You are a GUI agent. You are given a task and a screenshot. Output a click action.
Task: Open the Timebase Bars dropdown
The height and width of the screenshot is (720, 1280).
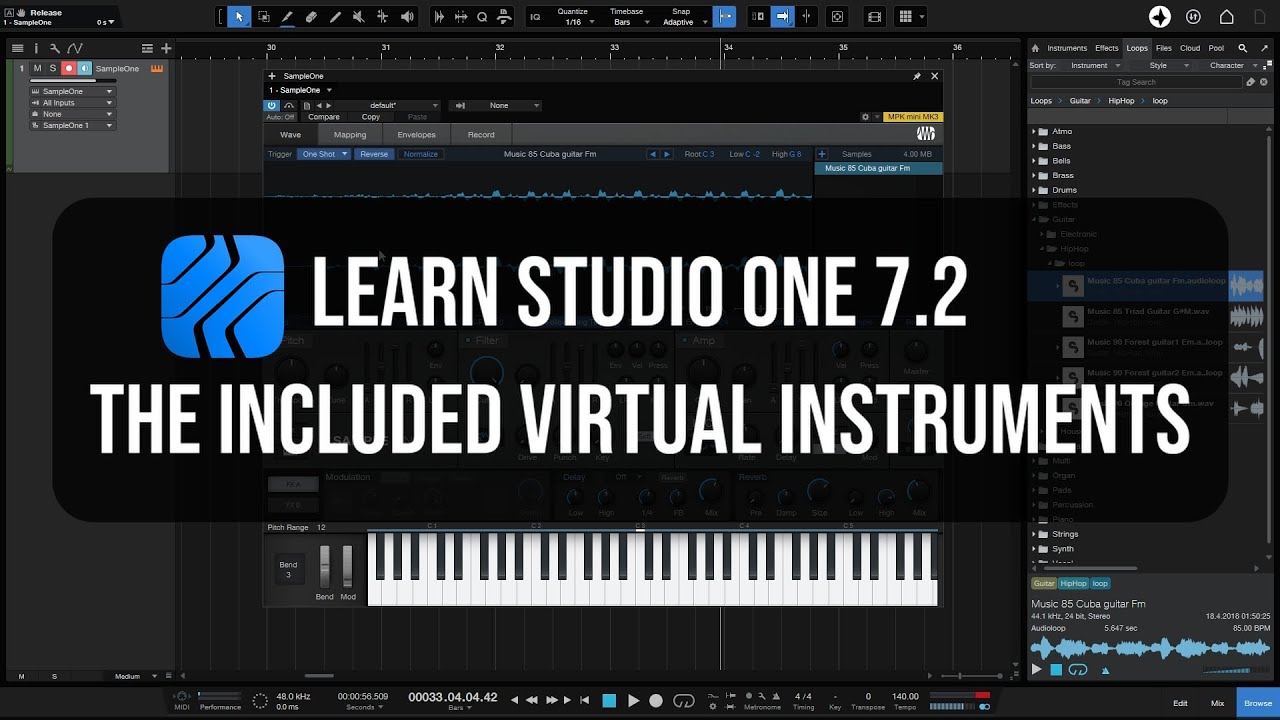[x=627, y=17]
